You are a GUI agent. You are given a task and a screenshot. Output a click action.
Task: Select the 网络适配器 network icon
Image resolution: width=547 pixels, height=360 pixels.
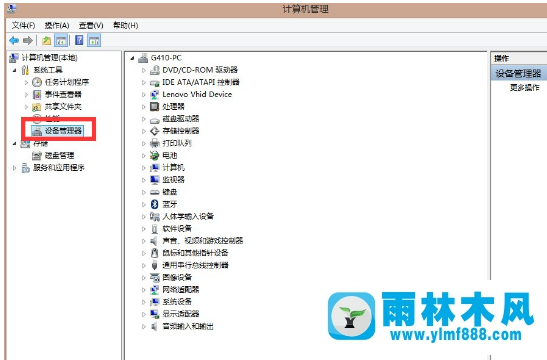click(x=155, y=290)
